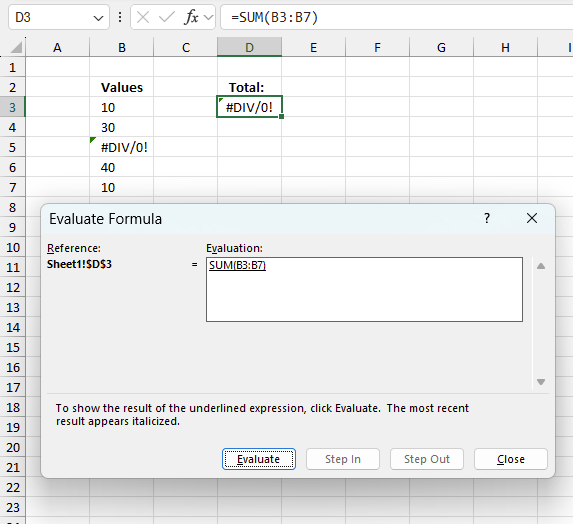Screen dimensions: 573x524
Task: Click cell B4 containing 30
Action: pos(122,128)
